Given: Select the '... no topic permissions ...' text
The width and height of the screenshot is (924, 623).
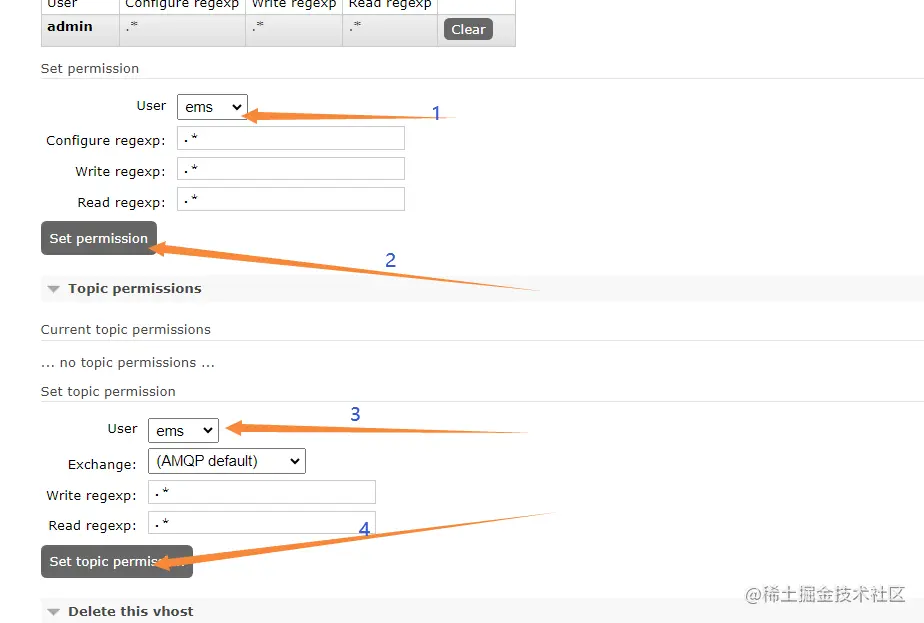Looking at the screenshot, I should coord(128,362).
